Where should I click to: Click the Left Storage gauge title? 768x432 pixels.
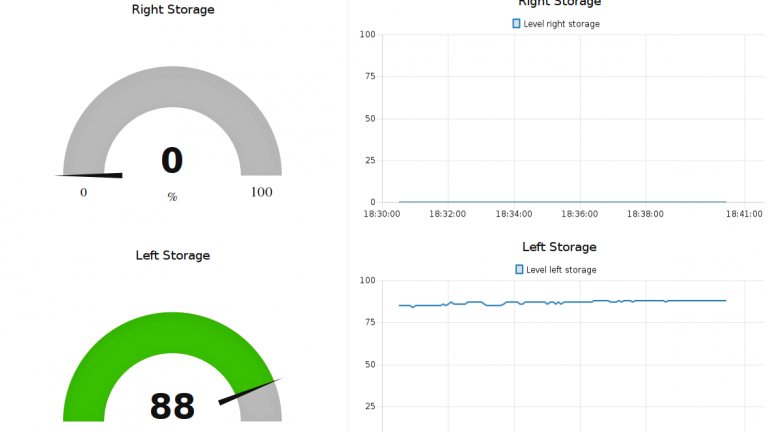[173, 255]
